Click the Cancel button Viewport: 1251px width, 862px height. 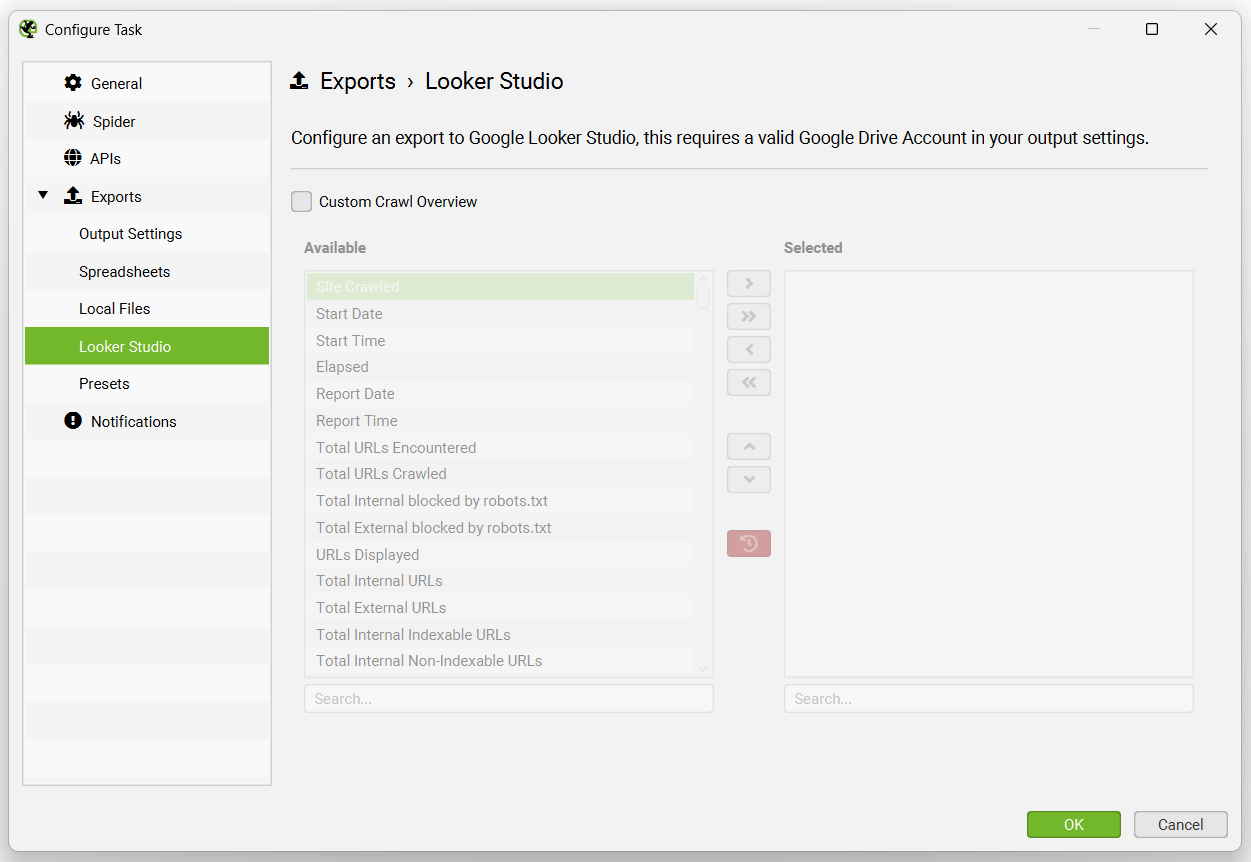click(x=1180, y=824)
